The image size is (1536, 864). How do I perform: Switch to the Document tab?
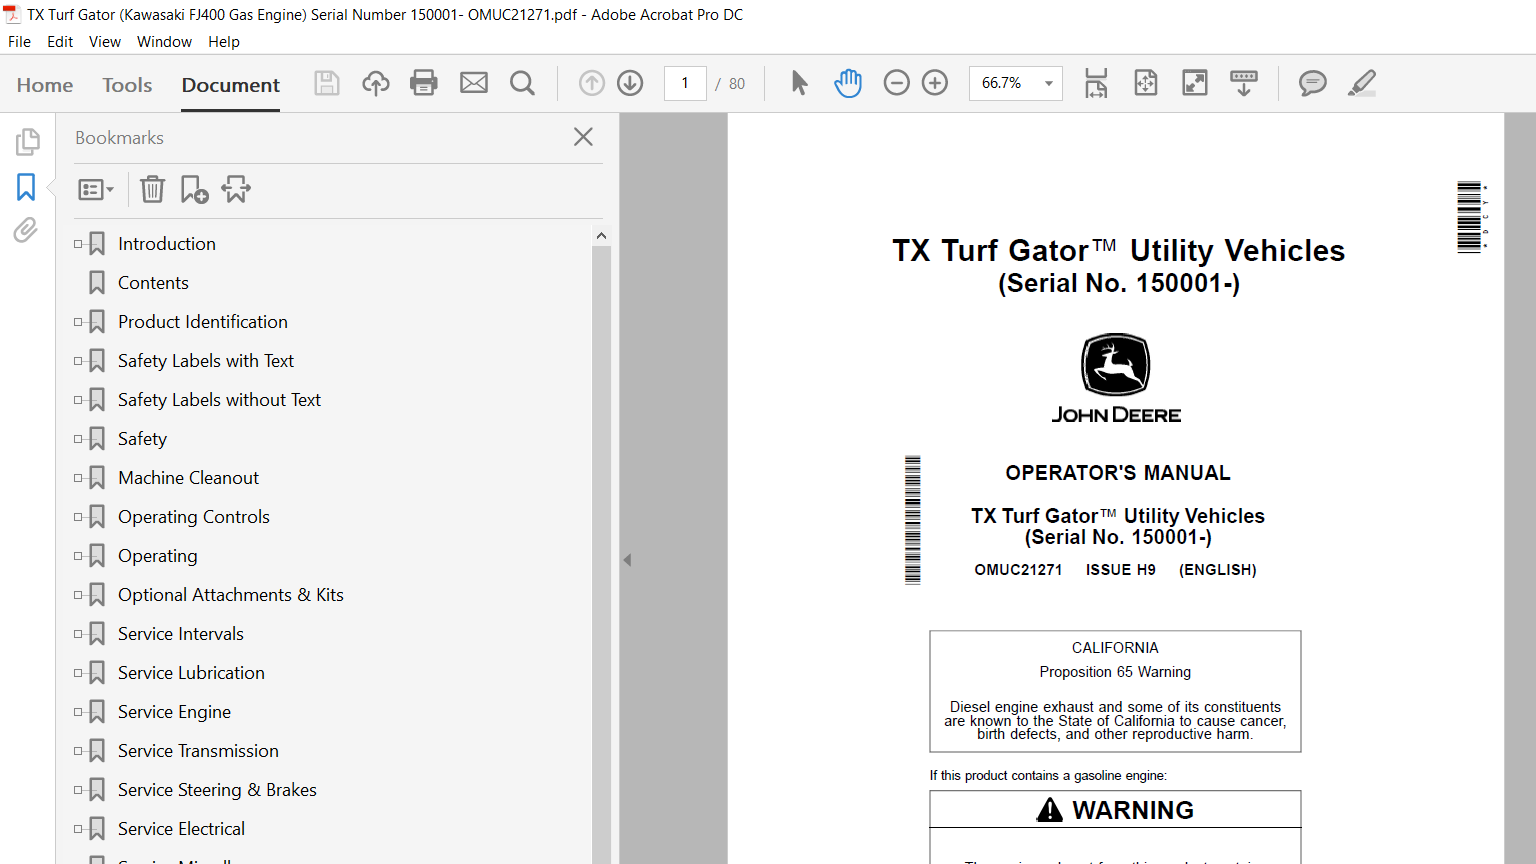231,85
